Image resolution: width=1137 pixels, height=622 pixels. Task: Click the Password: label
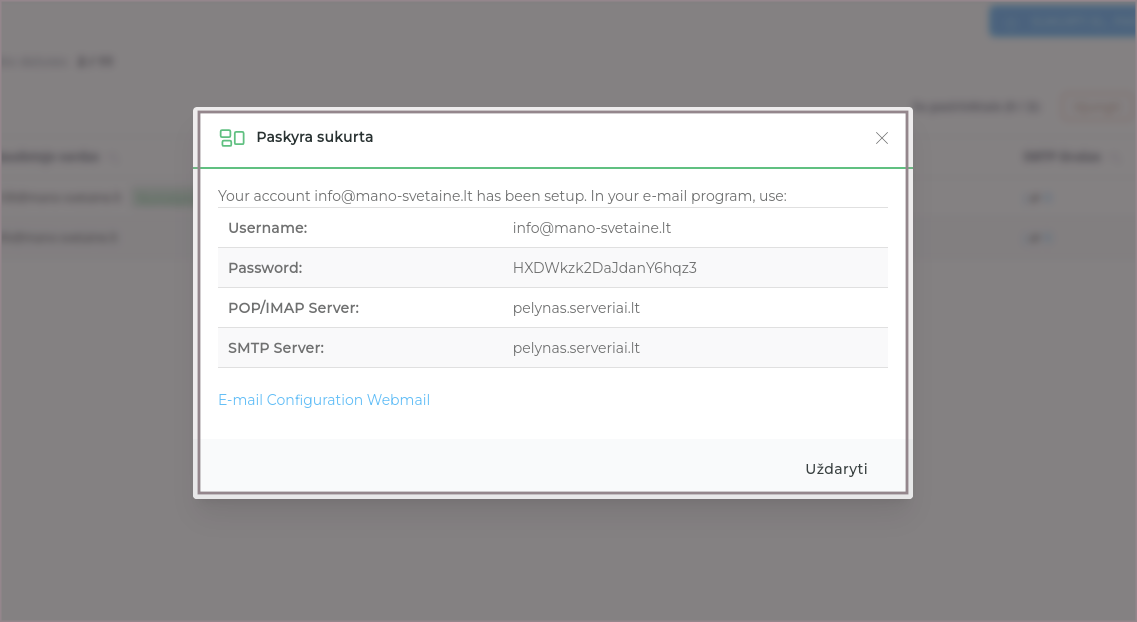coord(265,268)
